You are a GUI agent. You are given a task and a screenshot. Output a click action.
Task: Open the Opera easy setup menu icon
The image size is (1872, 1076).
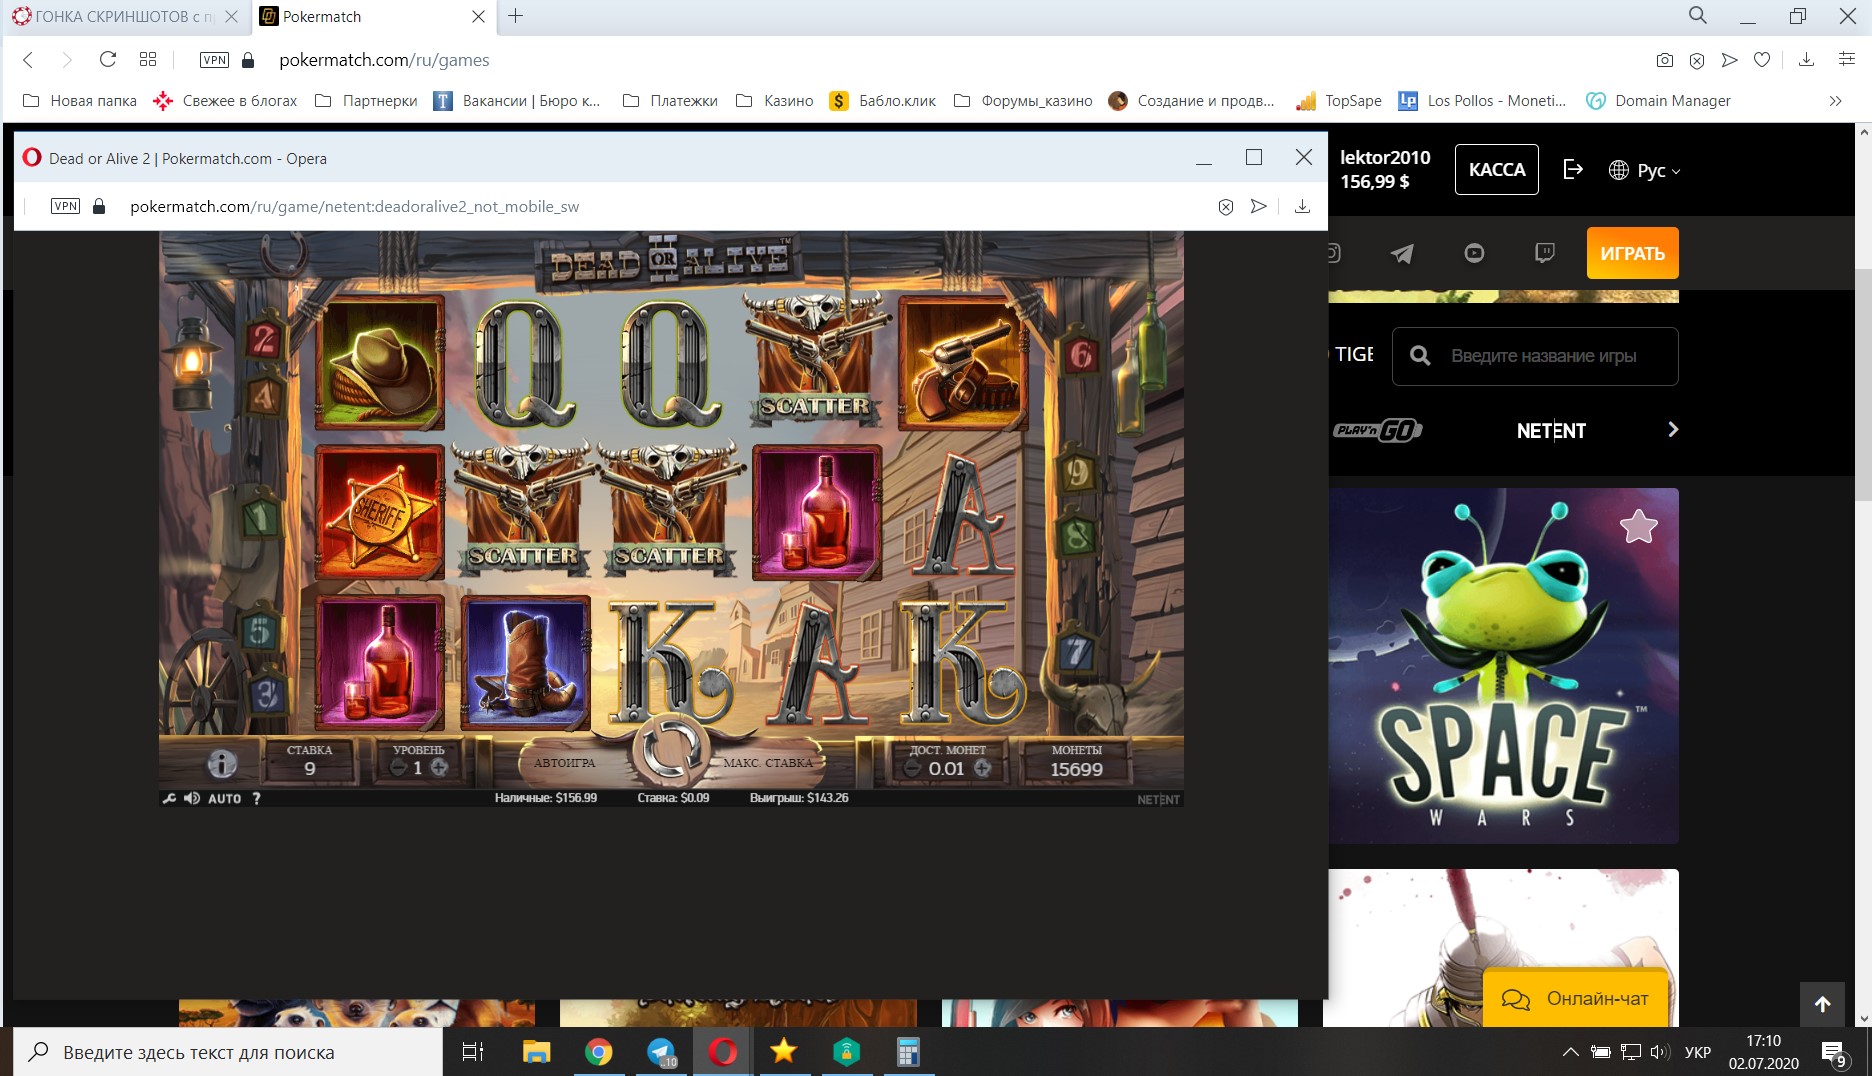coord(1847,60)
